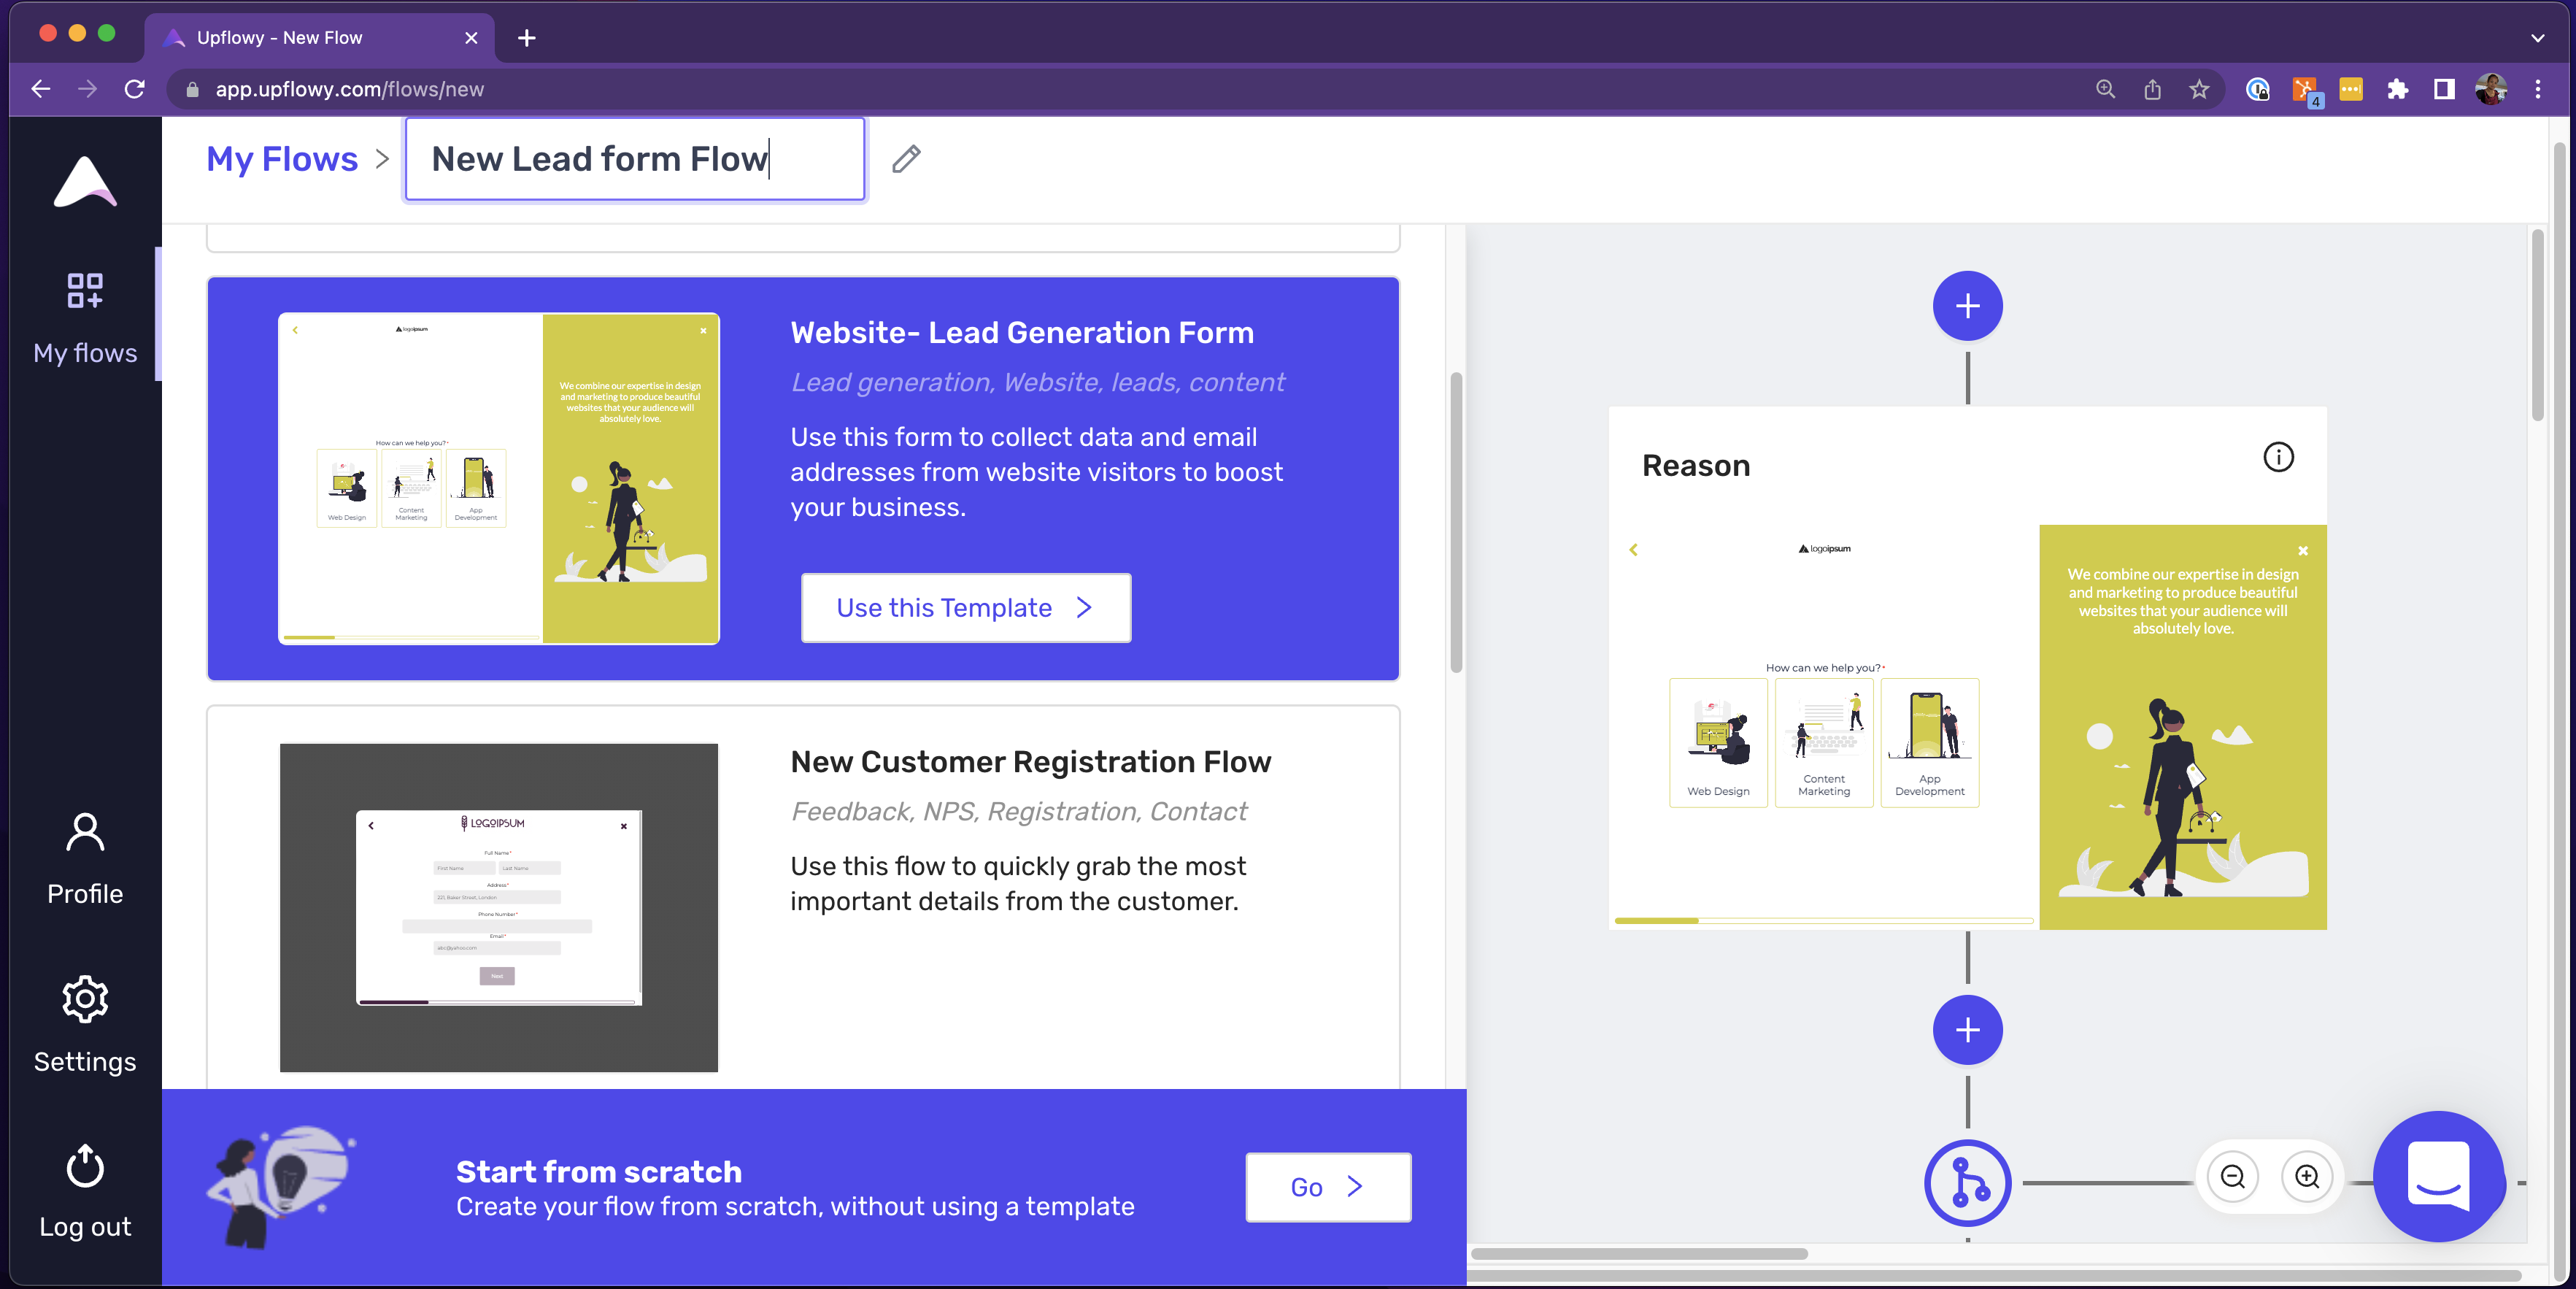The height and width of the screenshot is (1289, 2576).
Task: Select Website- Lead Generation Form thumbnail
Action: tap(499, 479)
